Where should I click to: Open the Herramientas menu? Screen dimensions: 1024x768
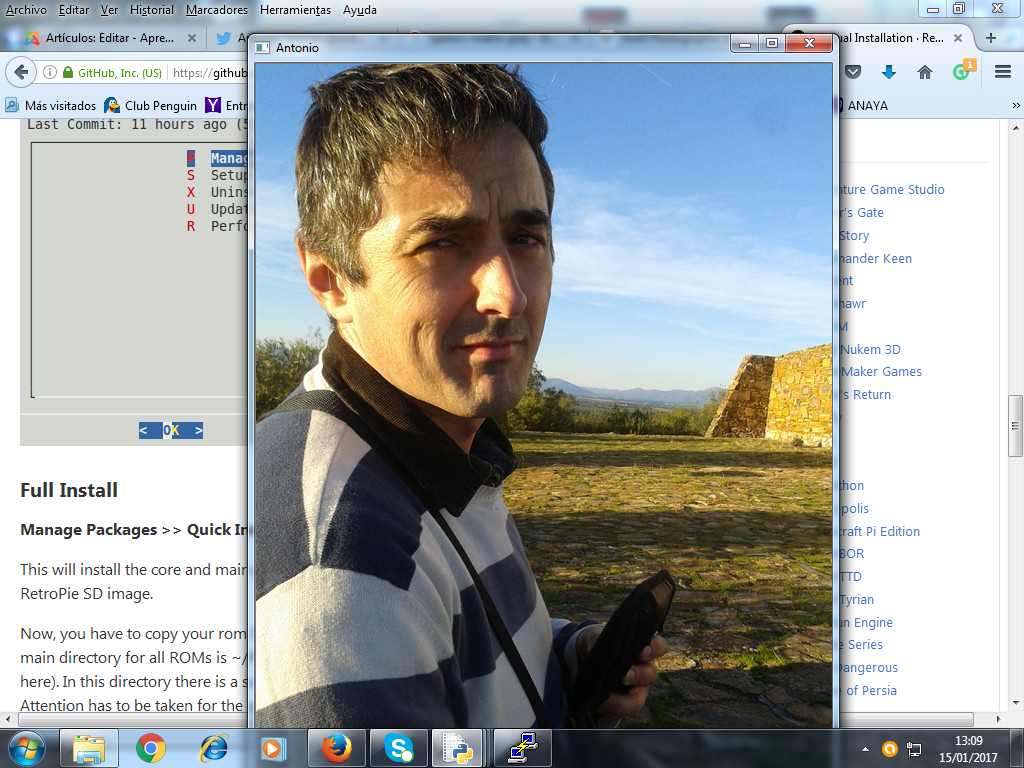[295, 10]
